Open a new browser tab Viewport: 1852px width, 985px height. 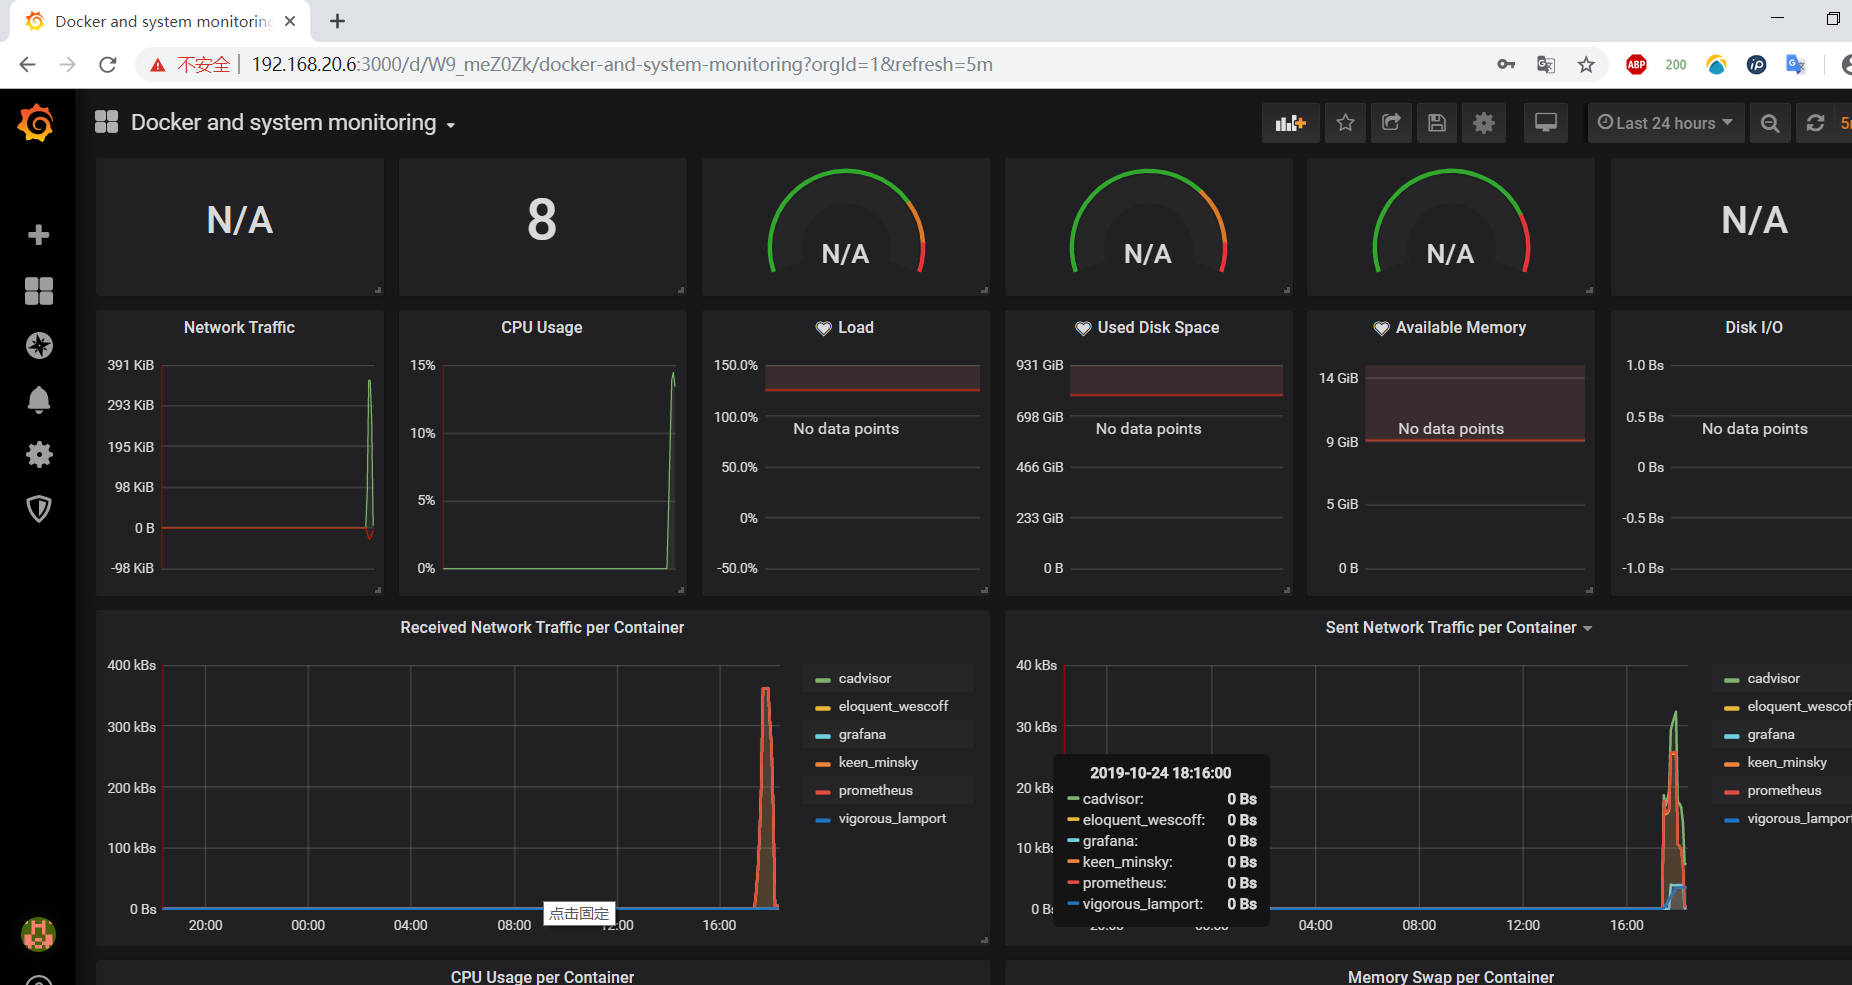(338, 21)
